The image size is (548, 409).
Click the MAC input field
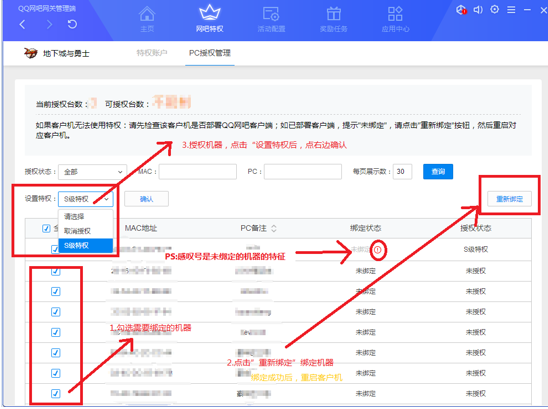pos(198,172)
